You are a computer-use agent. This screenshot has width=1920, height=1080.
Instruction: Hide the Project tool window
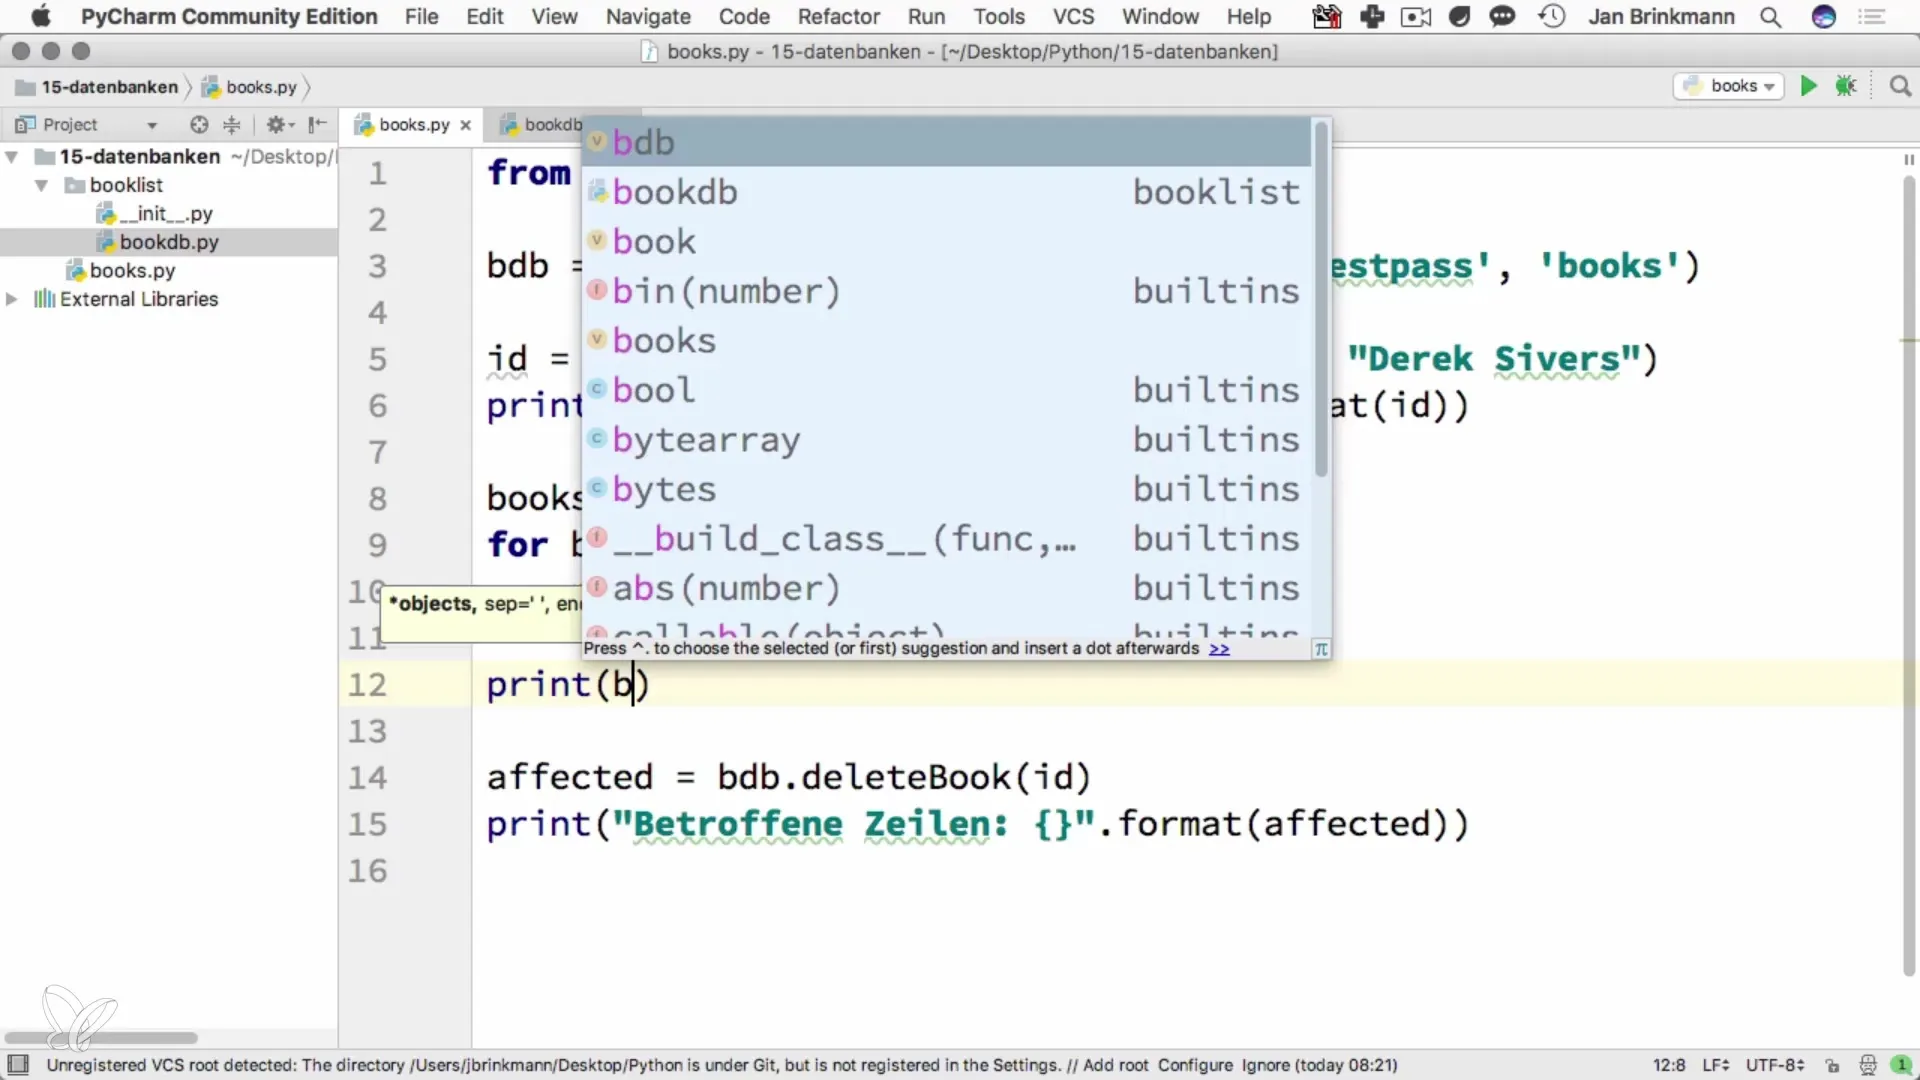pos(317,124)
